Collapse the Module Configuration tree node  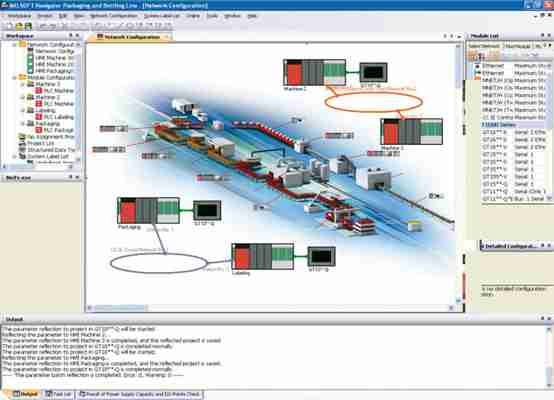(14, 77)
